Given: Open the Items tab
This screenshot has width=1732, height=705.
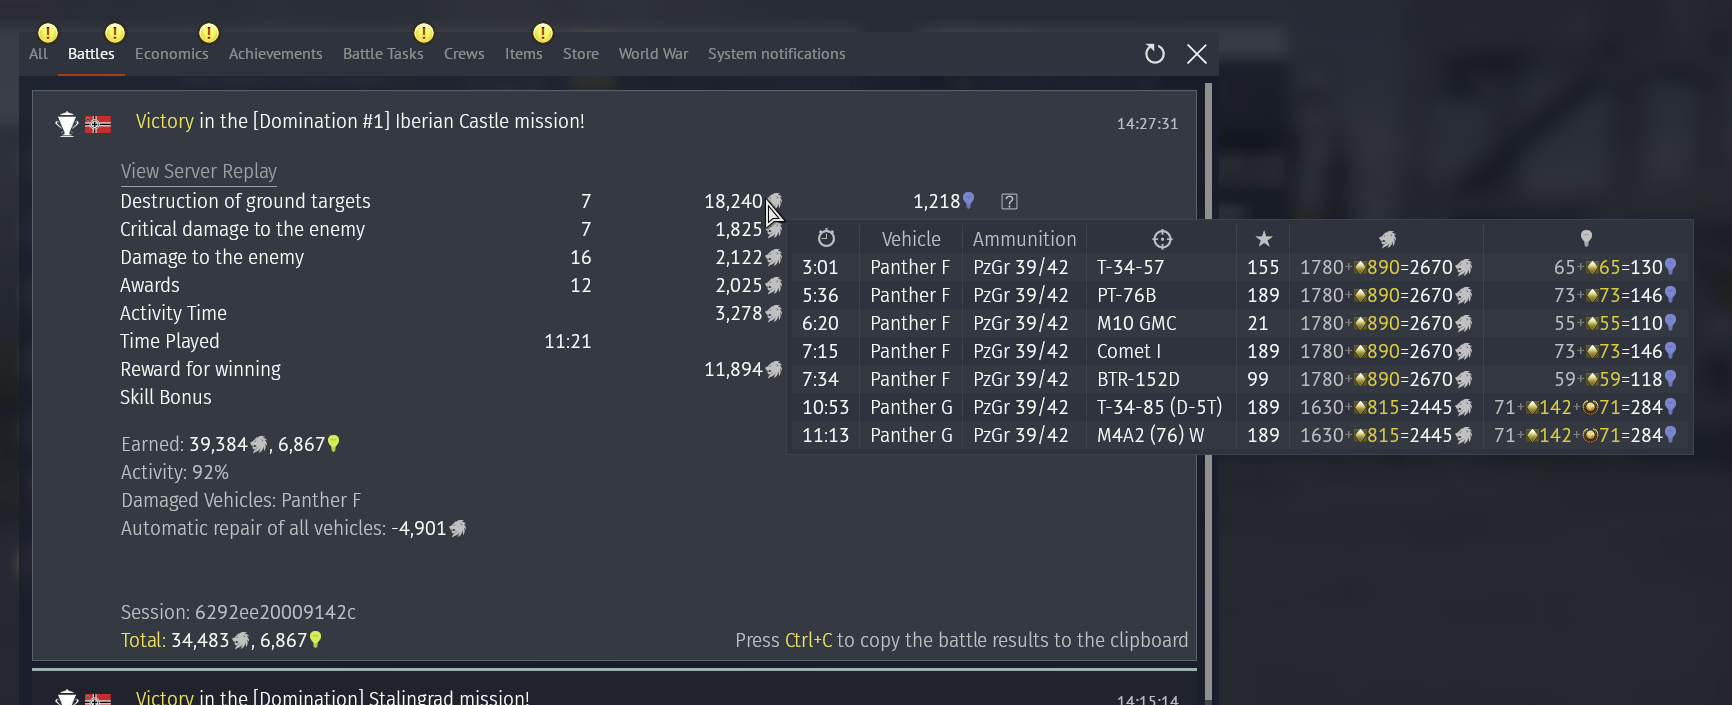Looking at the screenshot, I should click(524, 54).
